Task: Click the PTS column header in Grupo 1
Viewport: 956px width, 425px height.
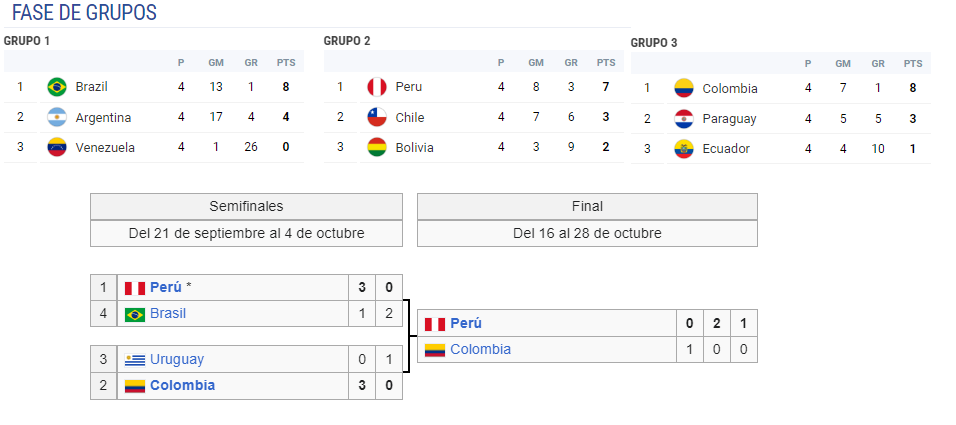Action: (285, 63)
